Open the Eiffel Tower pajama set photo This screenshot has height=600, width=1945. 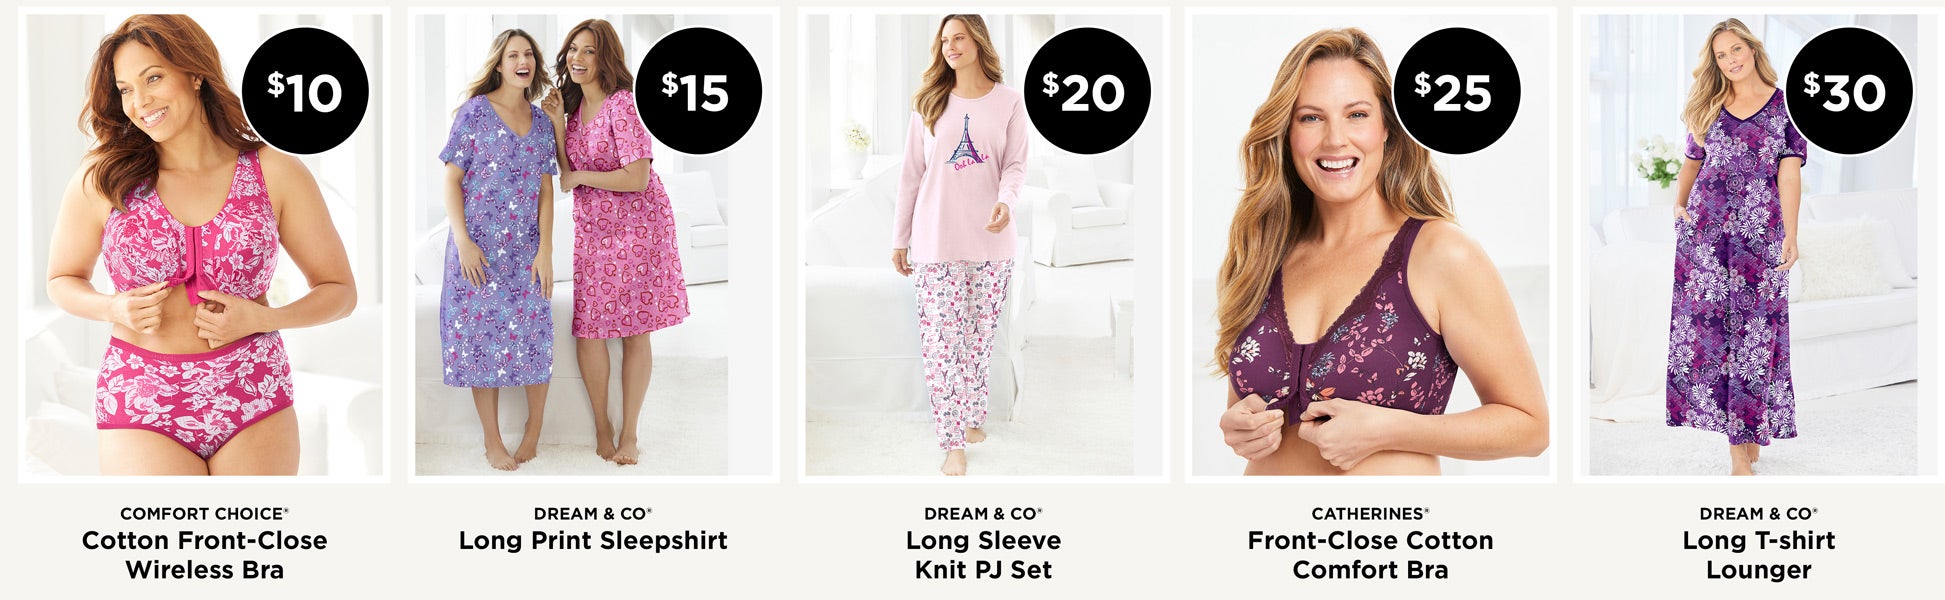point(984,245)
